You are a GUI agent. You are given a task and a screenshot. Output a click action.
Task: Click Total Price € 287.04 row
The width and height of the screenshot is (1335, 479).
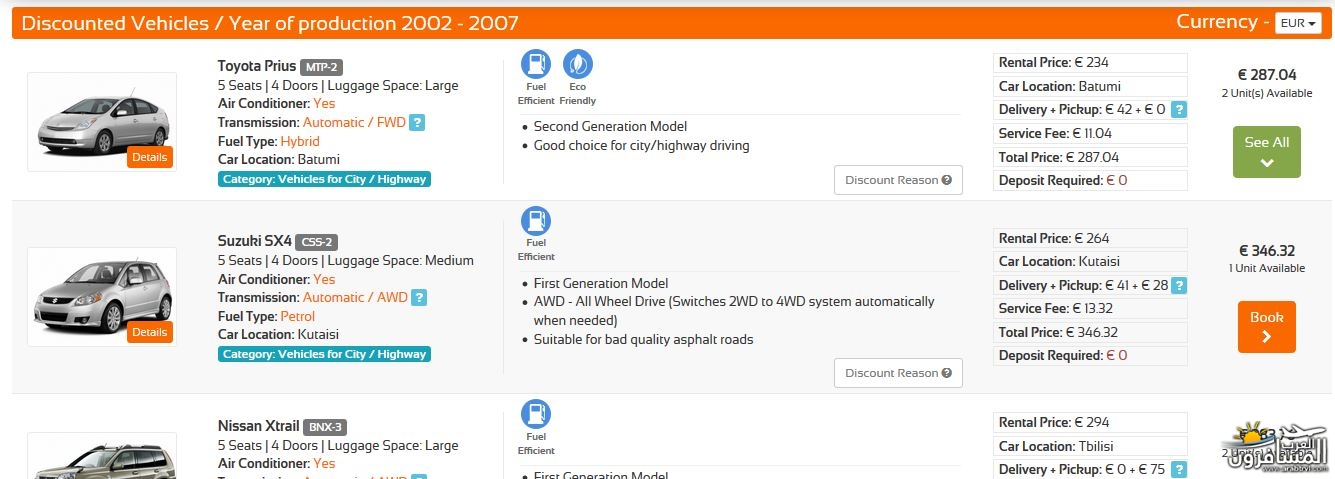tap(1090, 157)
